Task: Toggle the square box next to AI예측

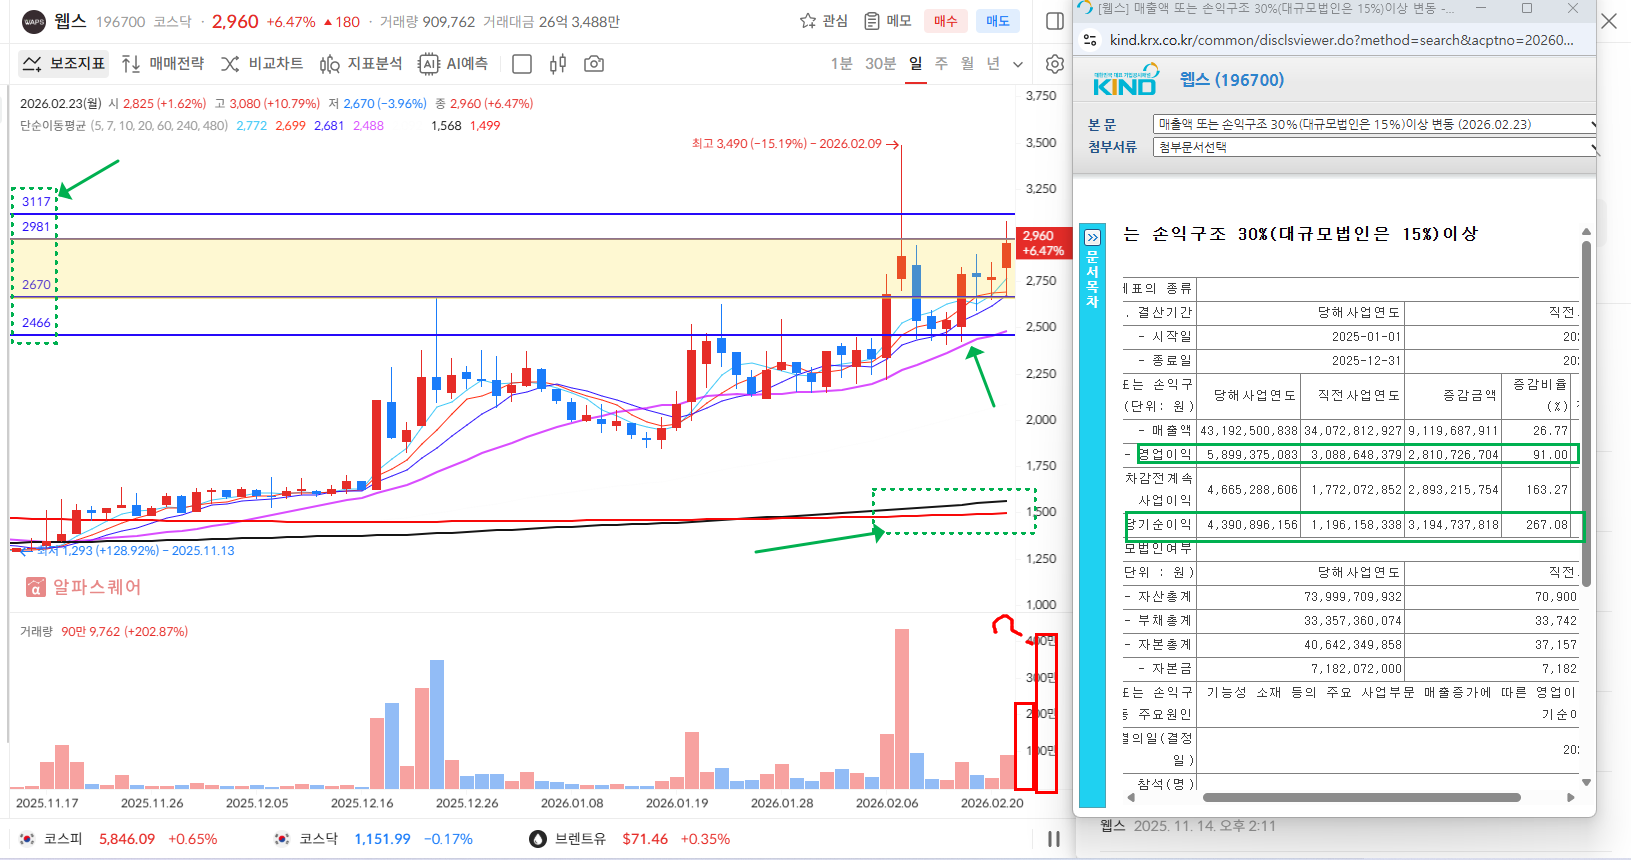Action: coord(521,64)
